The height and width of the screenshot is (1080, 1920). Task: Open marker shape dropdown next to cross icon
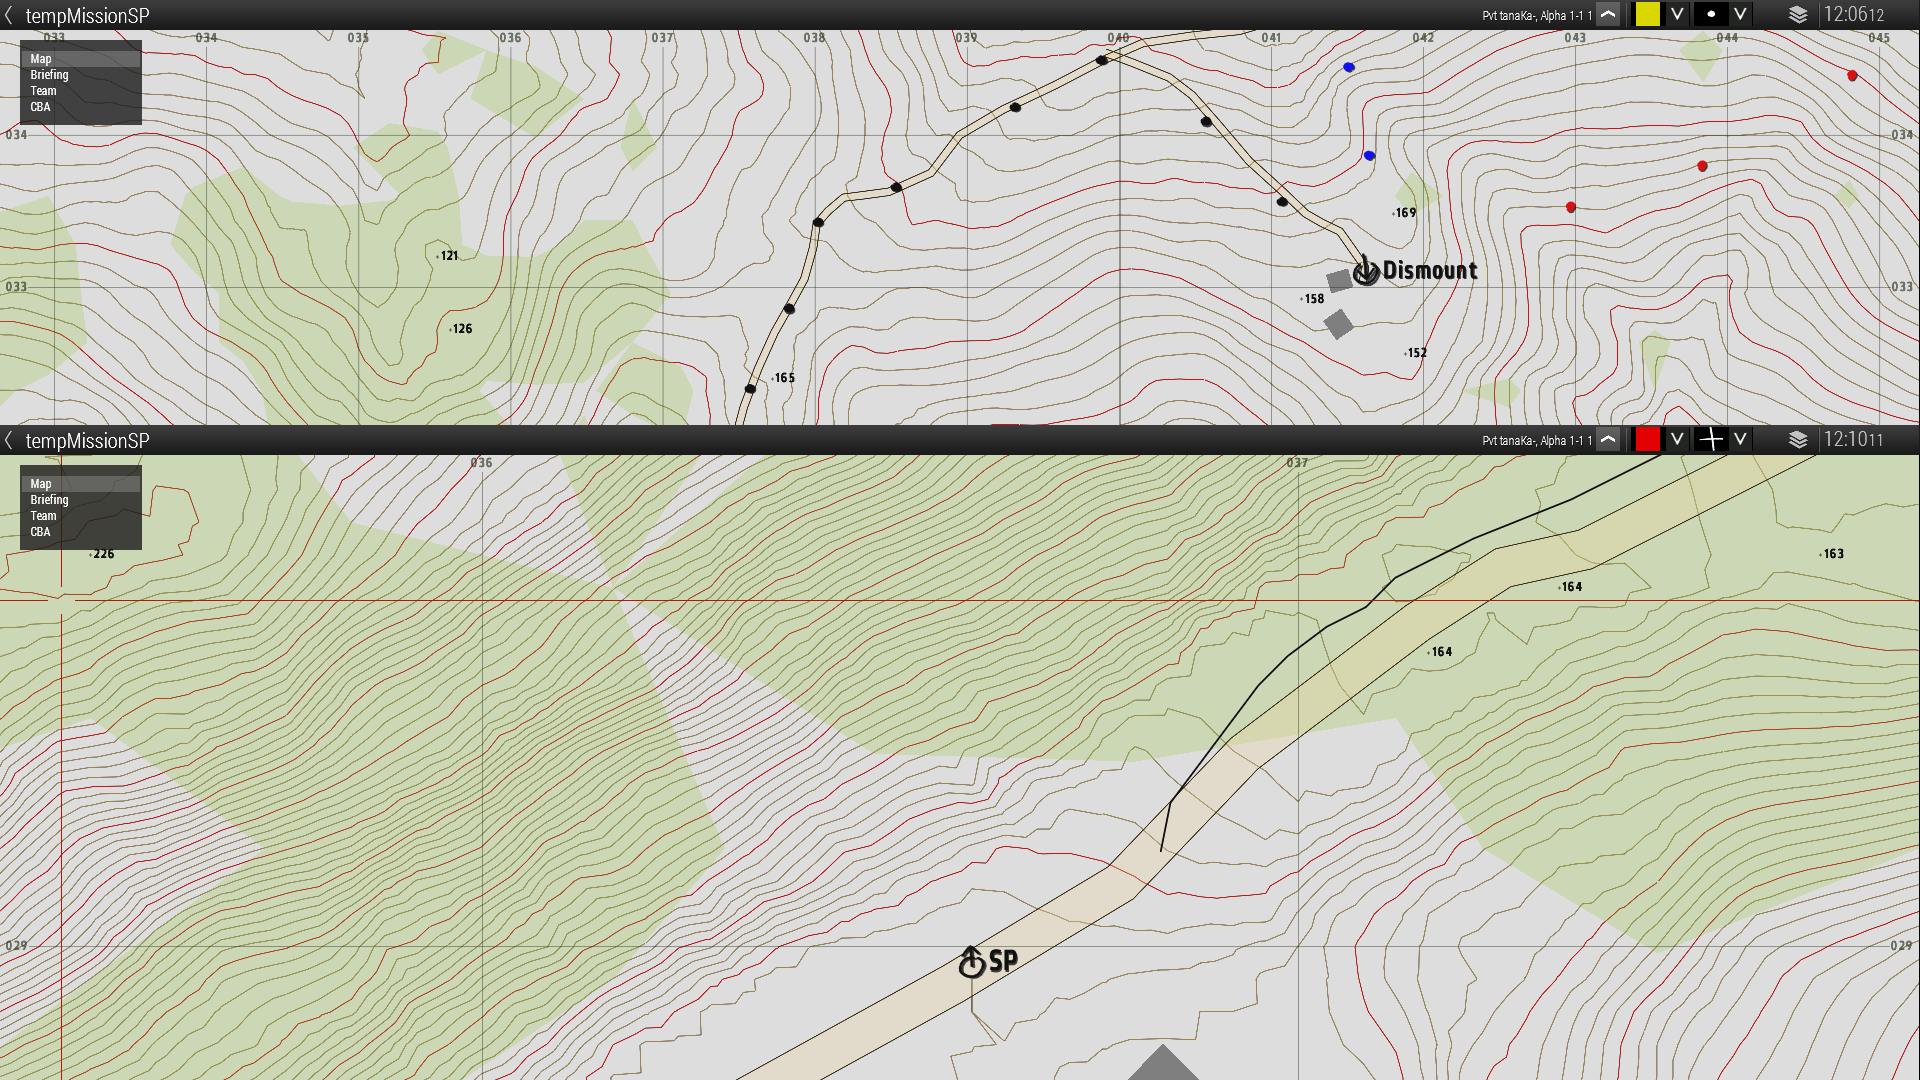(x=1740, y=440)
